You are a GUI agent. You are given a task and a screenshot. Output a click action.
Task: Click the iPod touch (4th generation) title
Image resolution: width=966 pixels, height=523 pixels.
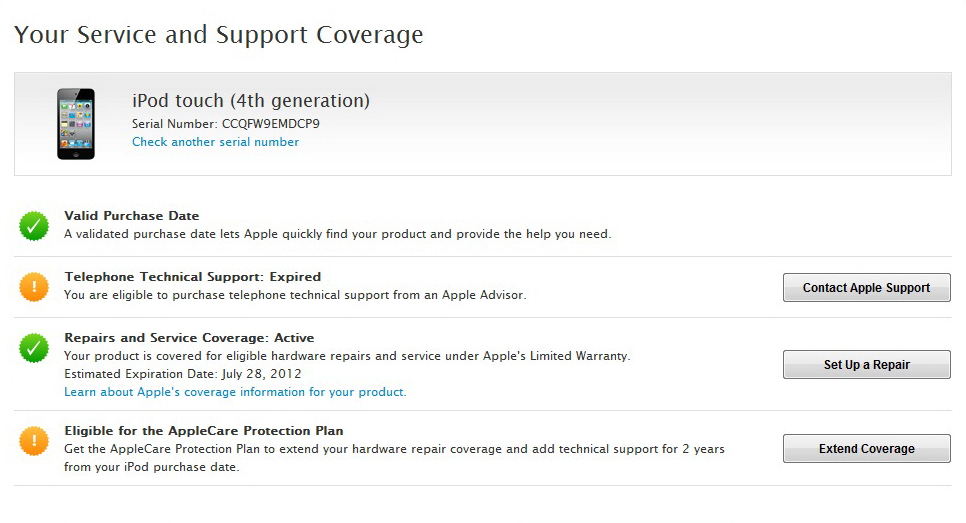pos(251,100)
